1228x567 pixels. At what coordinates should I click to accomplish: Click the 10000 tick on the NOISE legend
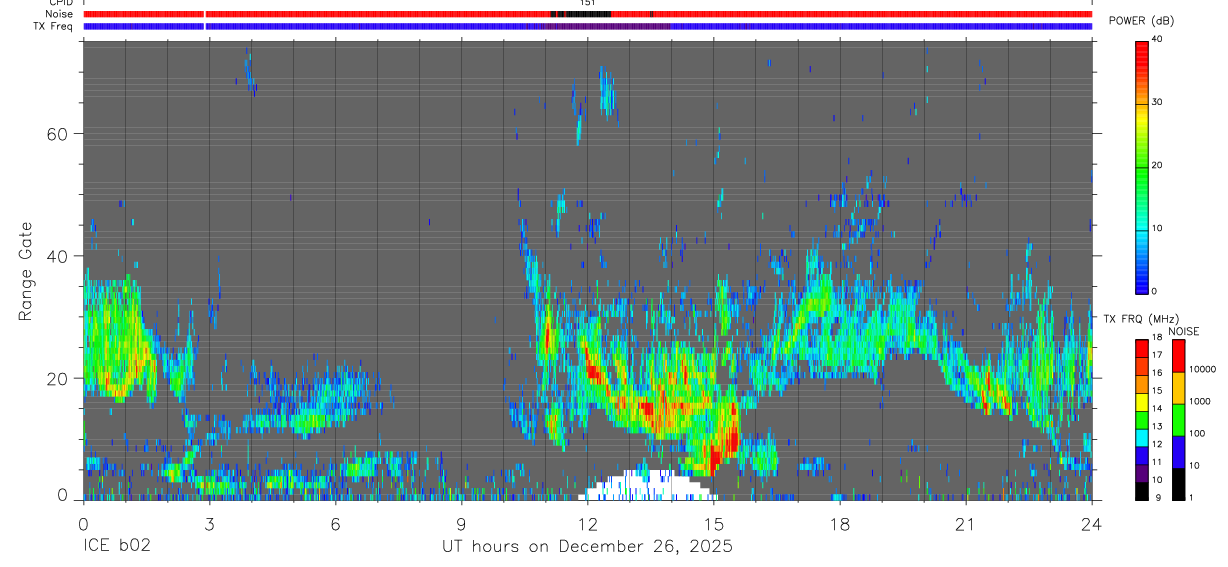tap(1203, 369)
